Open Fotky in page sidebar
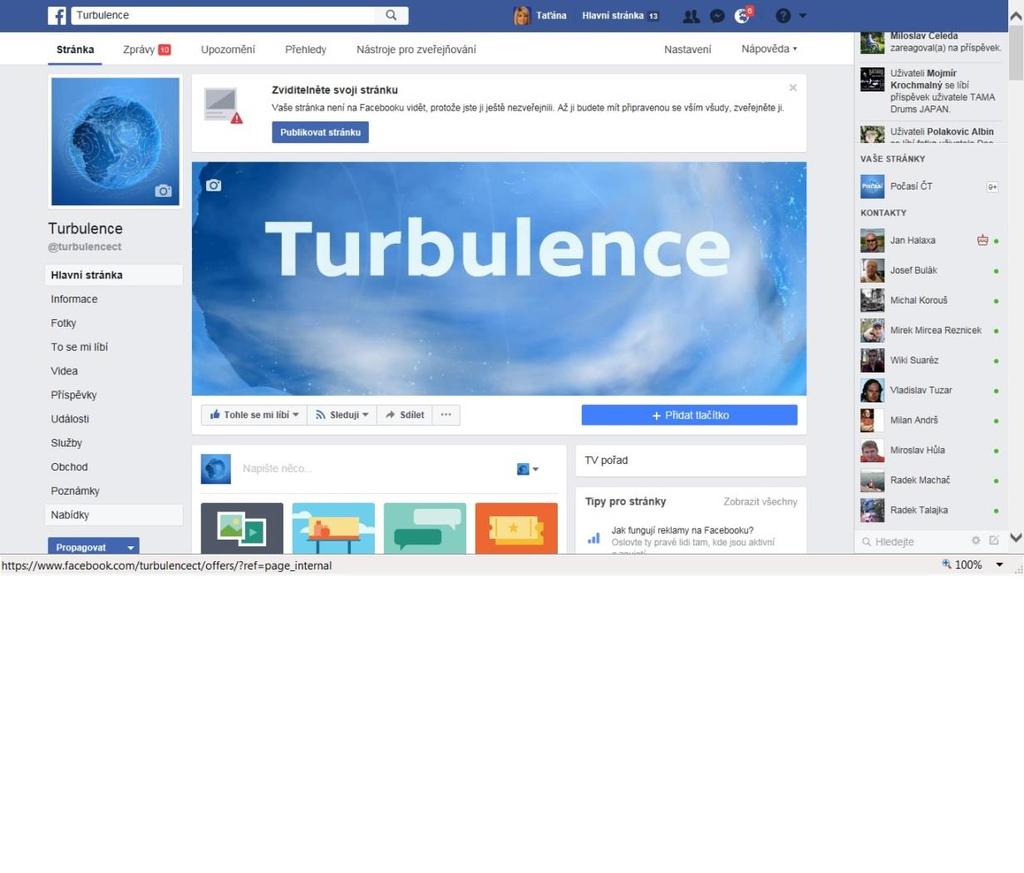This screenshot has height=873, width=1024. coord(63,323)
